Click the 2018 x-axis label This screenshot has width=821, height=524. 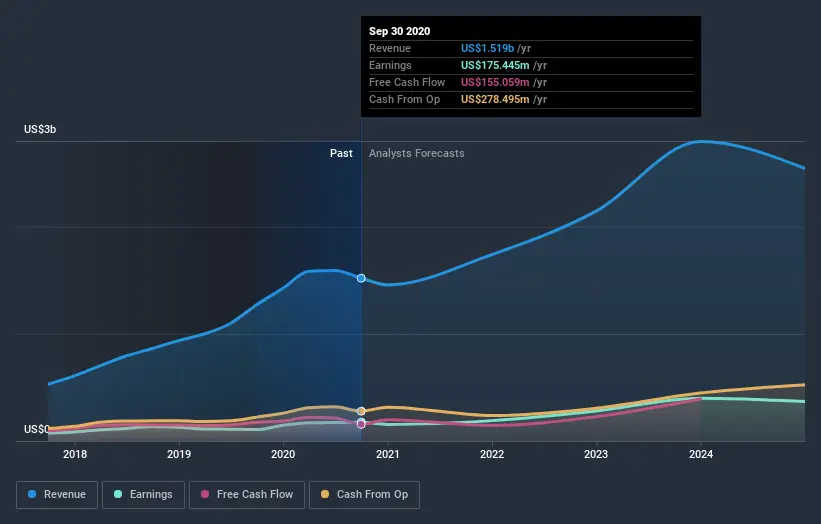click(75, 454)
